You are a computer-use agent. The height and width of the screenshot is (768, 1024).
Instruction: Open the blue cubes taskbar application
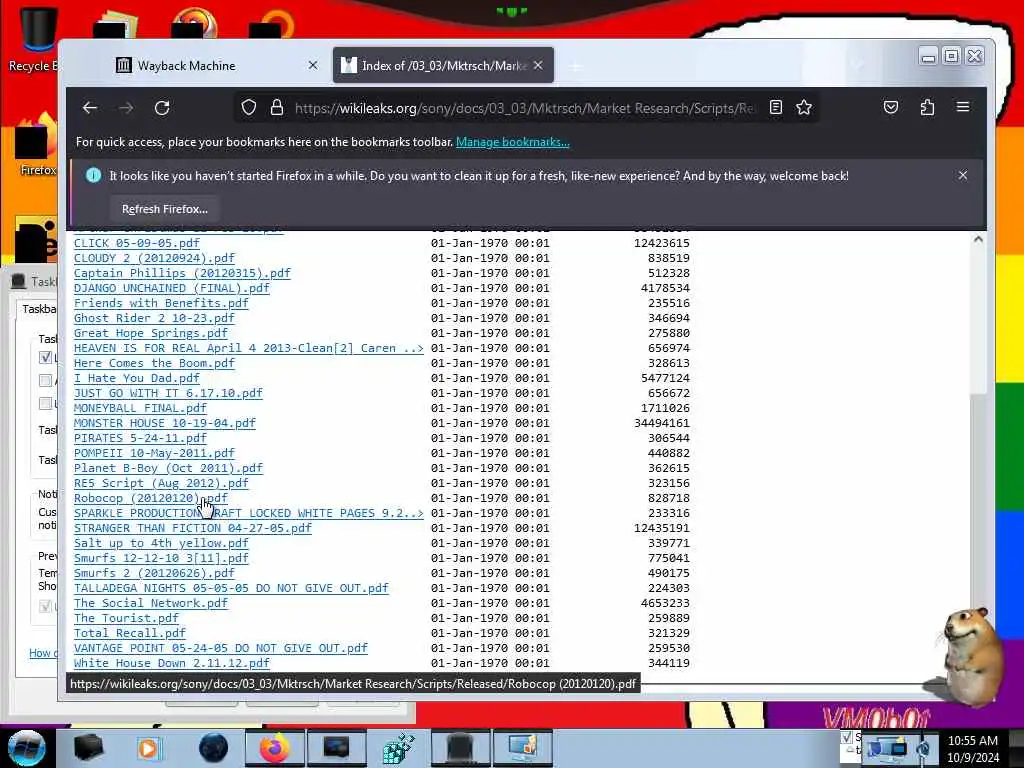tap(398, 748)
